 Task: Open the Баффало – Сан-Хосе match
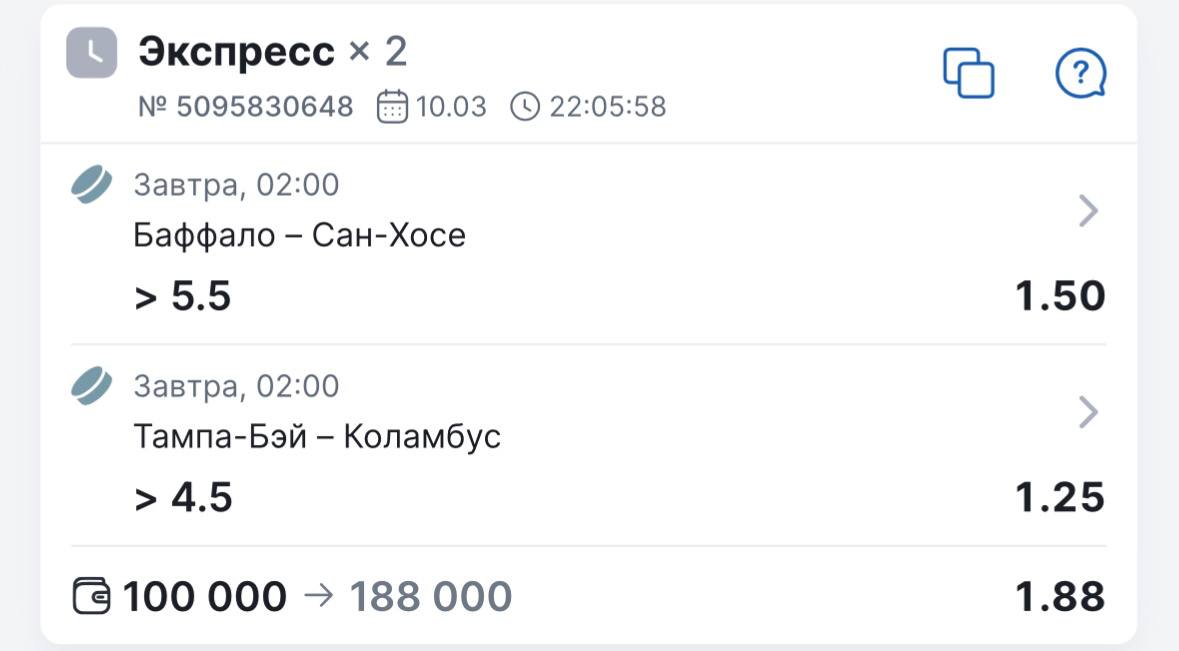tap(299, 236)
